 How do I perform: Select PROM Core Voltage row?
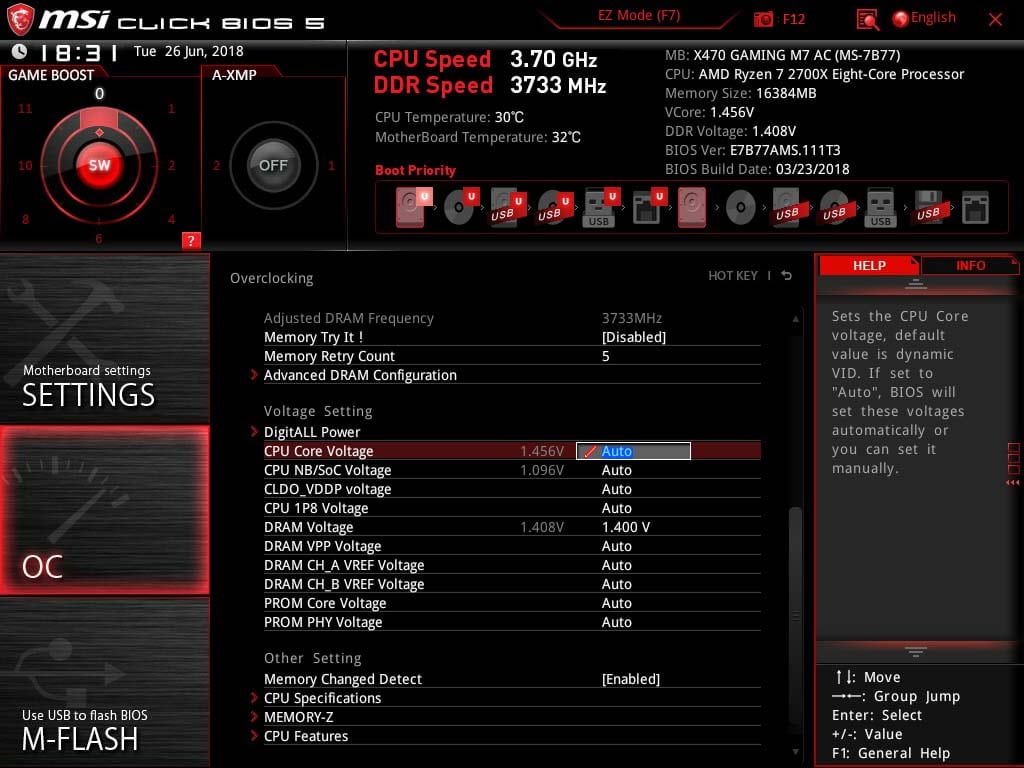512,603
